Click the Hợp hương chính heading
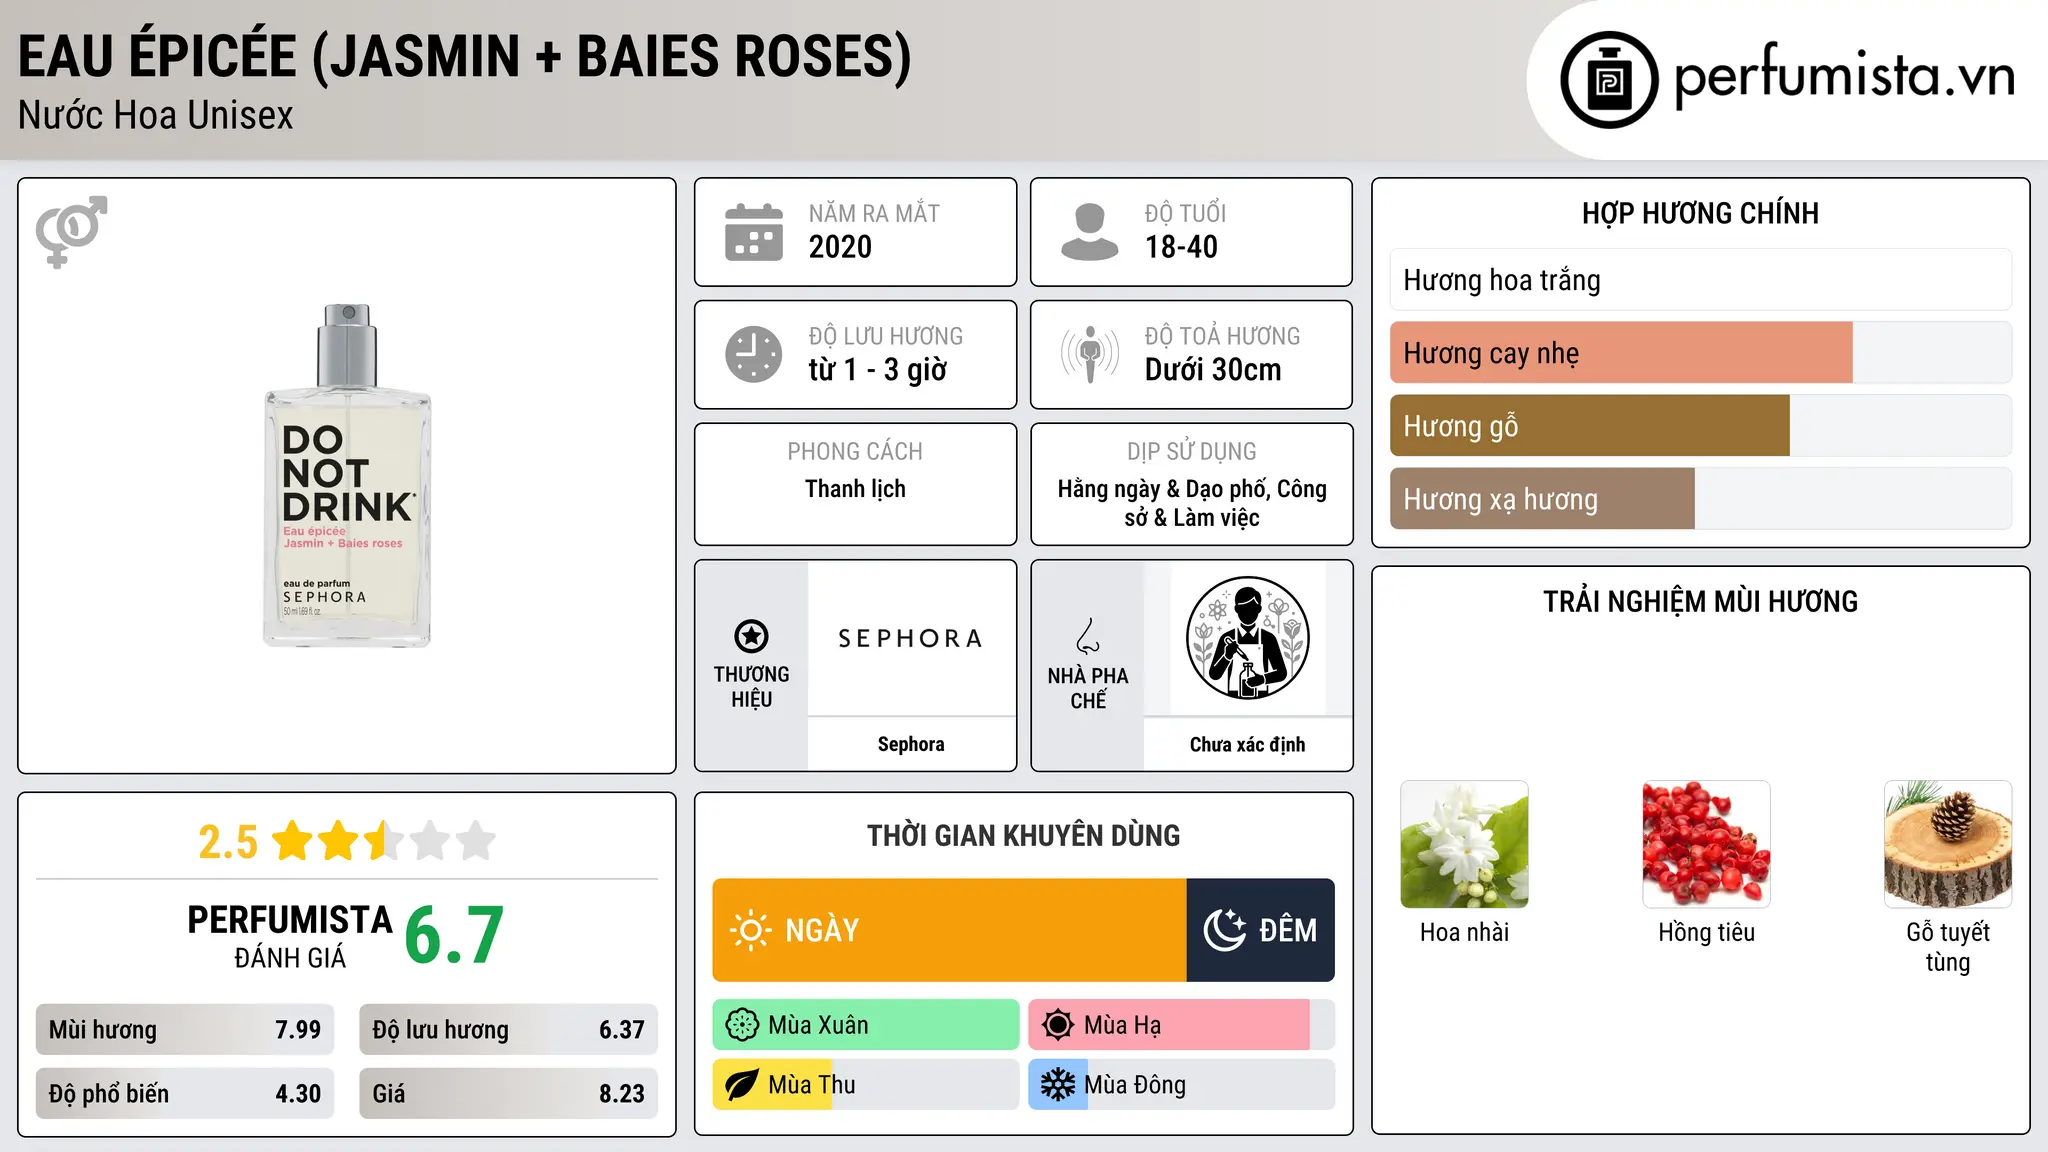2048x1152 pixels. click(1700, 213)
